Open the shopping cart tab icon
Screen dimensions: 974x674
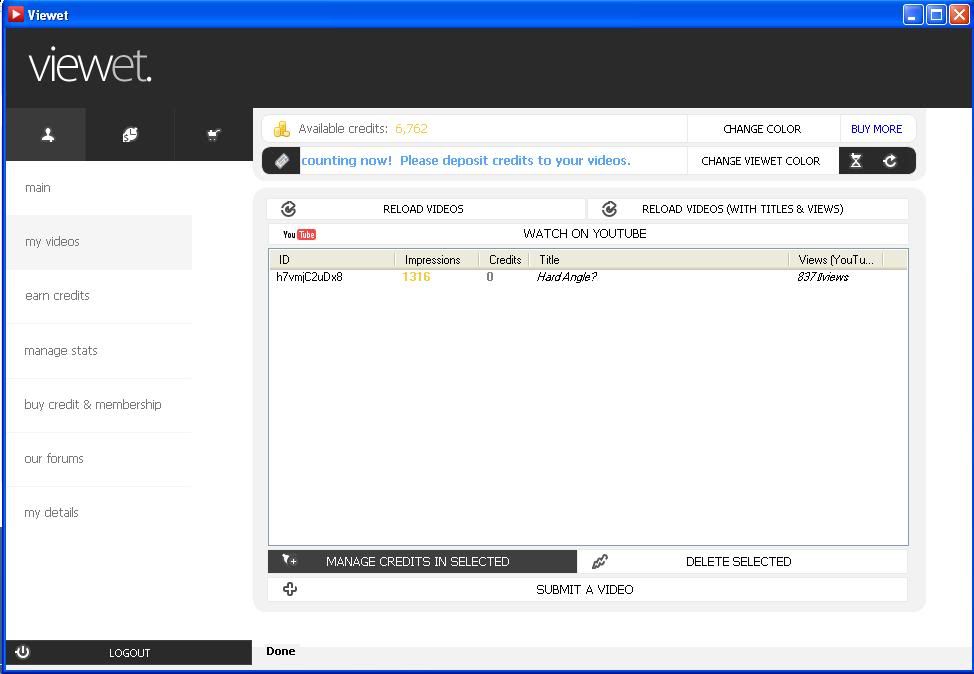tap(214, 135)
